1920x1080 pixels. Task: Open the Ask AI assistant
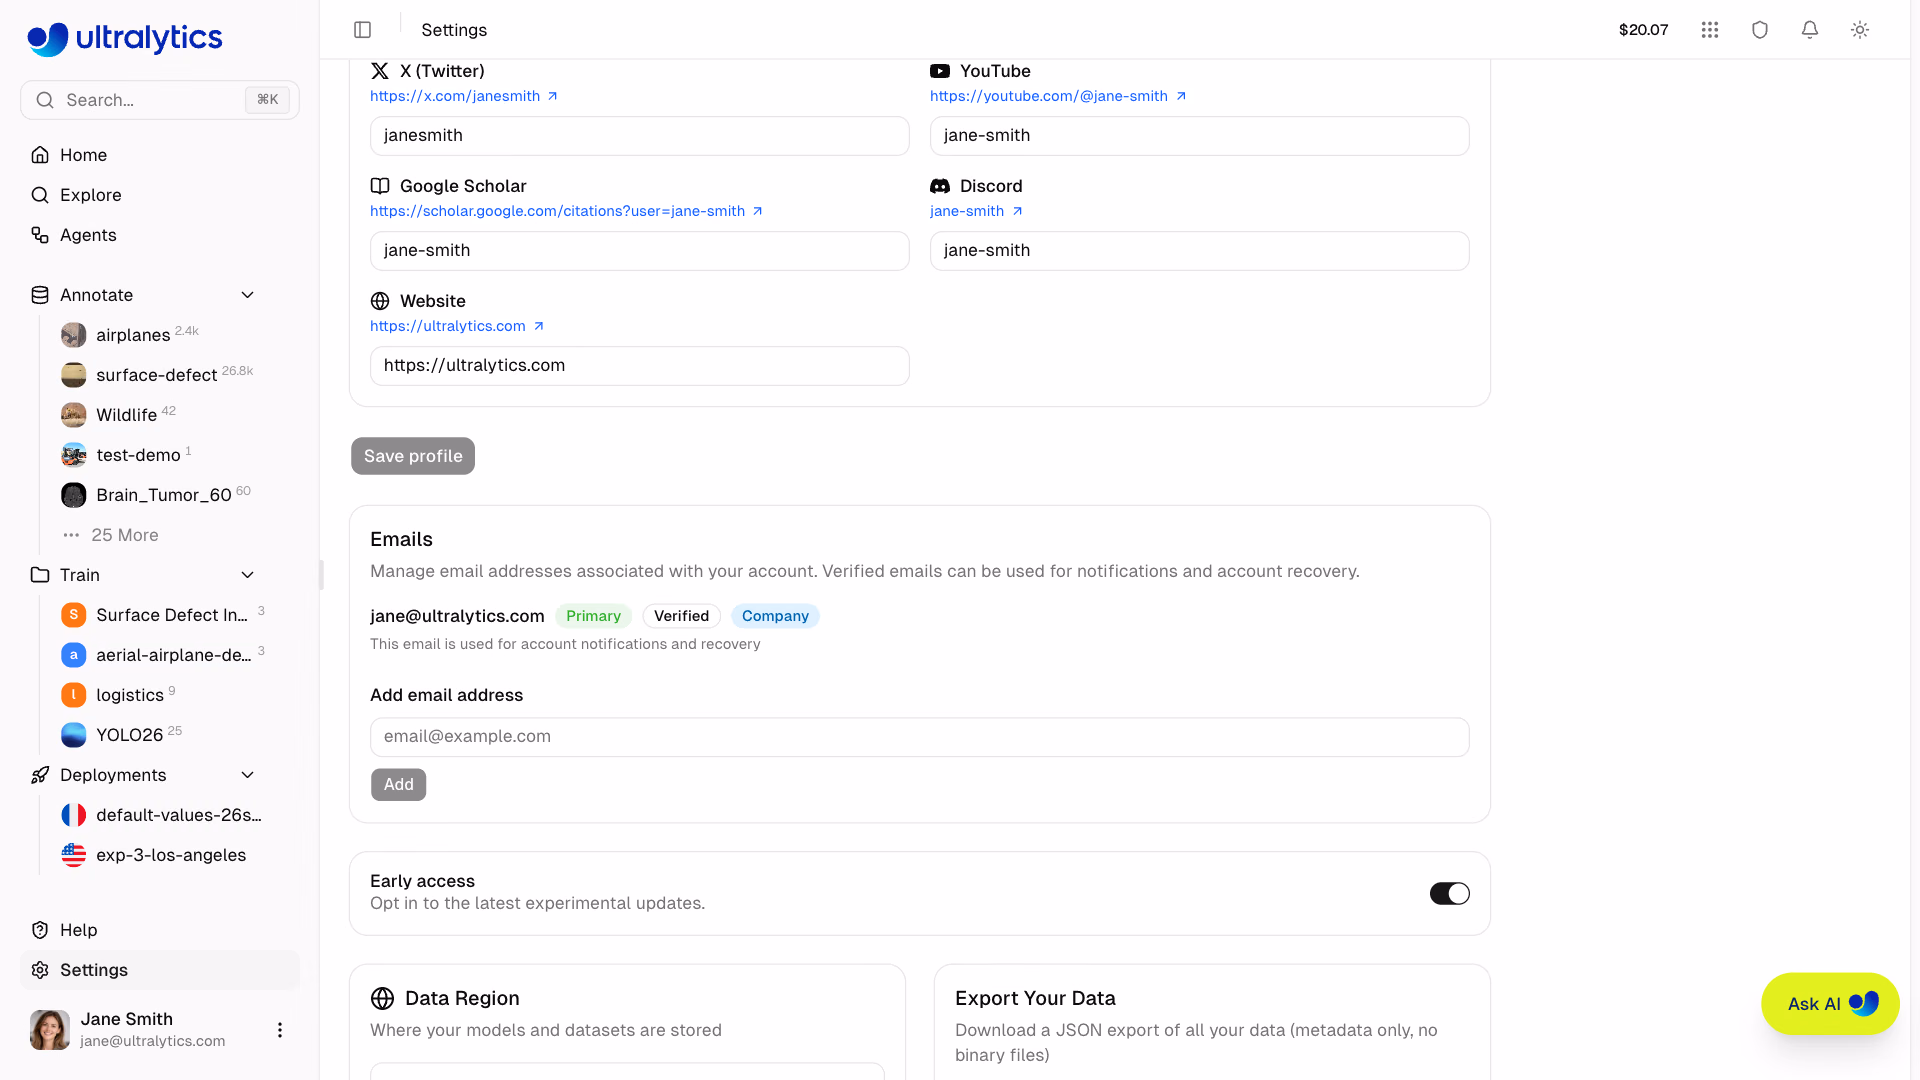(1830, 1004)
